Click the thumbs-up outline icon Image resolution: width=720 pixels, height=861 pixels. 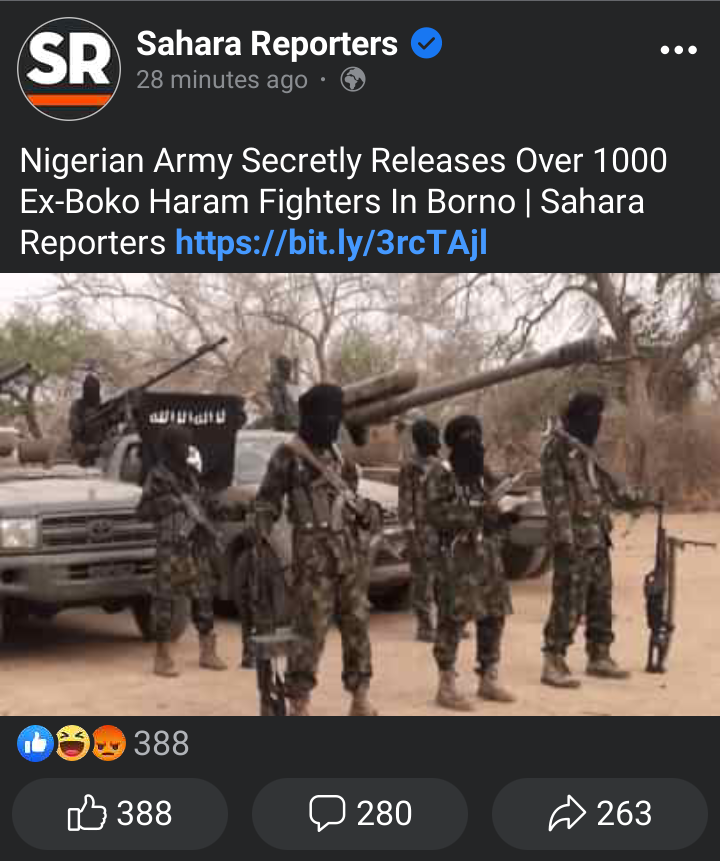pos(87,812)
